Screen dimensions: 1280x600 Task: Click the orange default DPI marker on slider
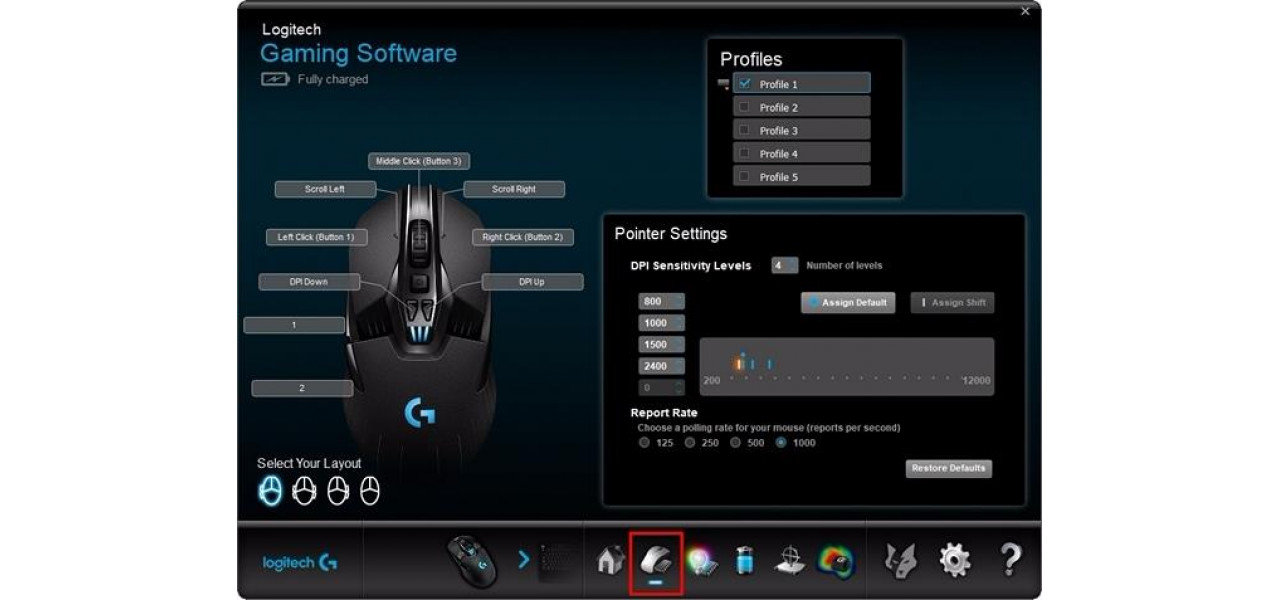click(x=739, y=364)
